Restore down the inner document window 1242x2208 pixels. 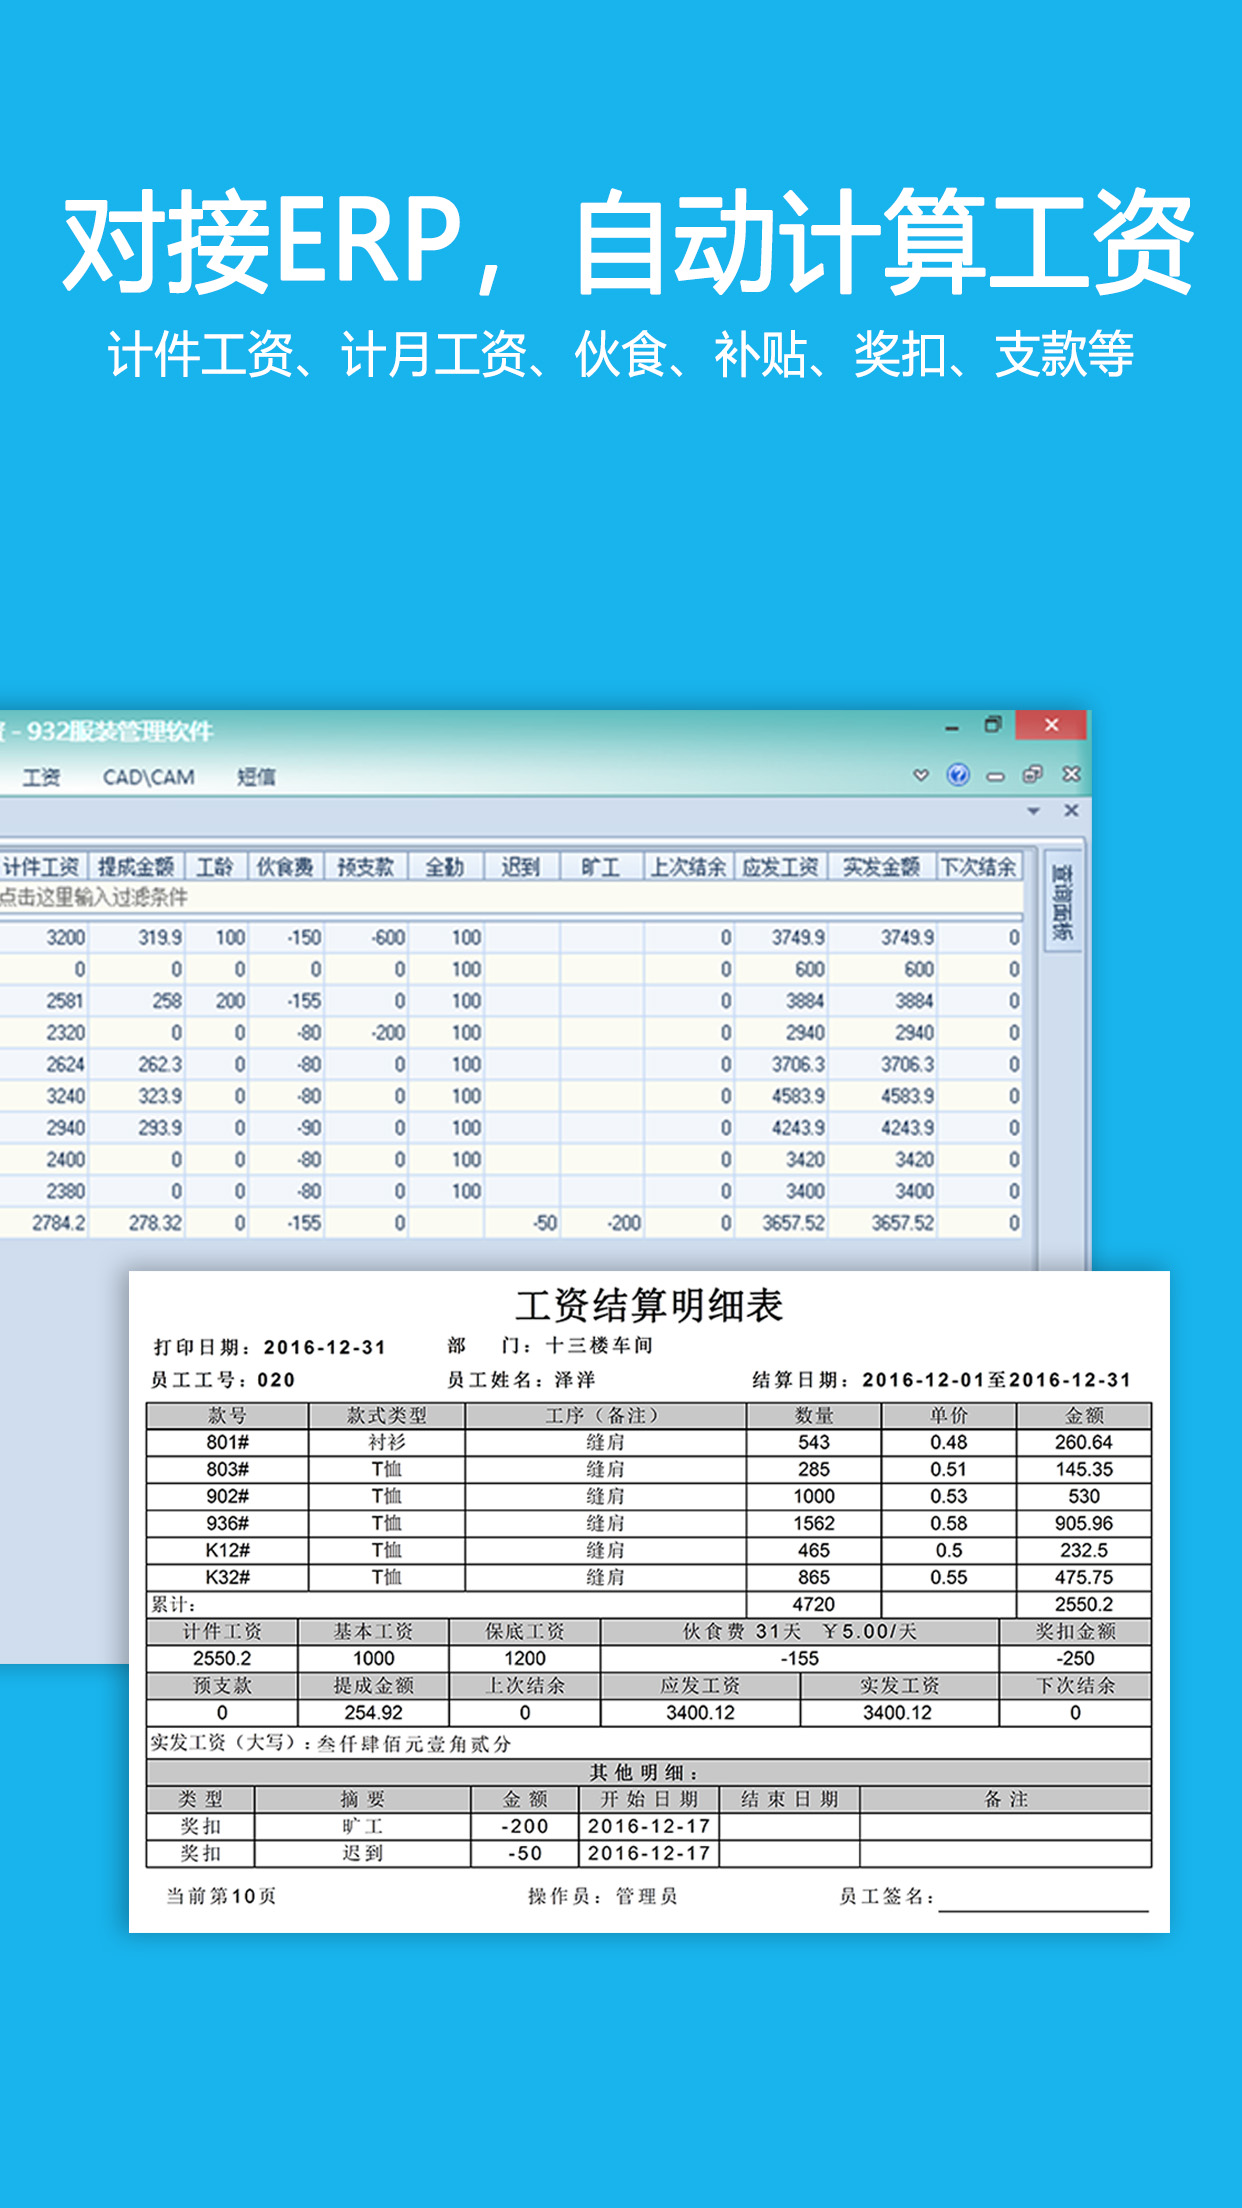(x=1032, y=775)
